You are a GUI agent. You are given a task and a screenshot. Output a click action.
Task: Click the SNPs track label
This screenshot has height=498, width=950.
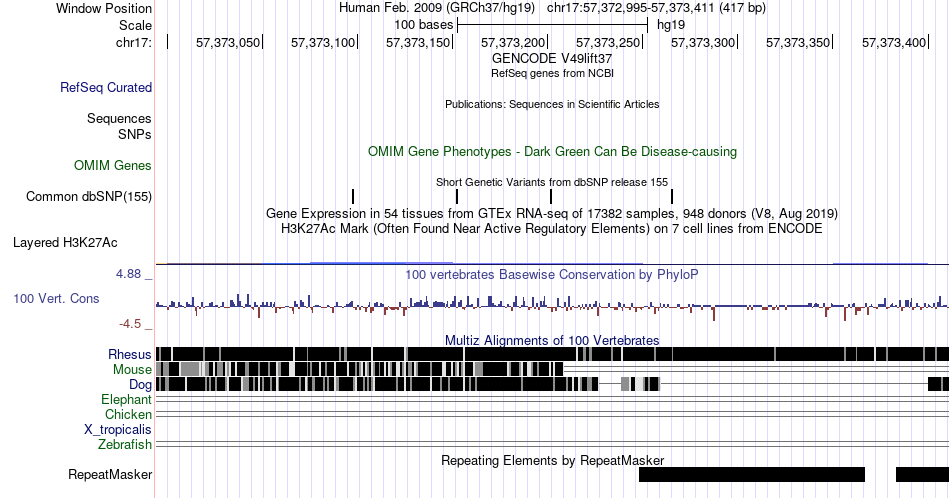[135, 134]
